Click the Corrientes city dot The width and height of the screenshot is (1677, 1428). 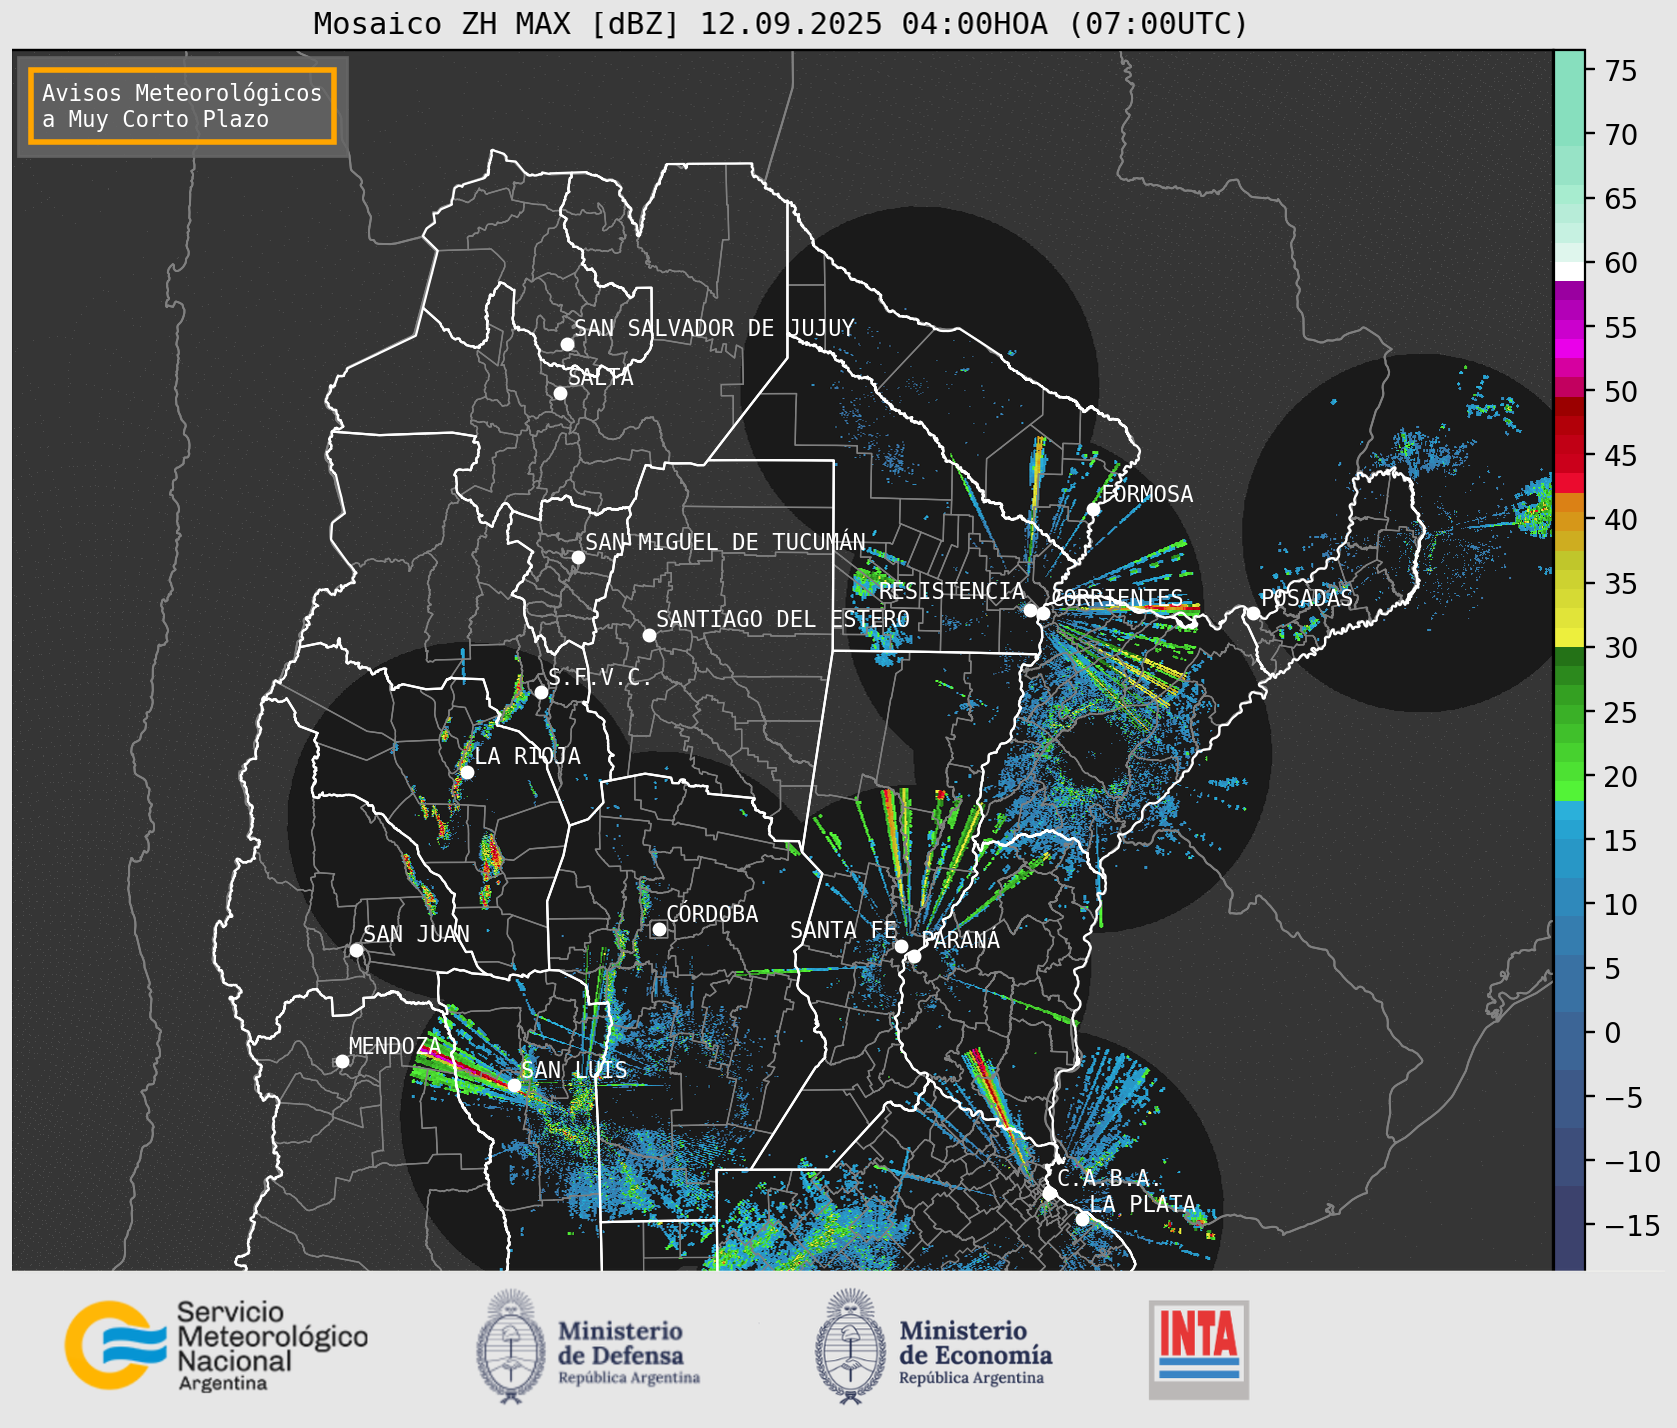1043,613
